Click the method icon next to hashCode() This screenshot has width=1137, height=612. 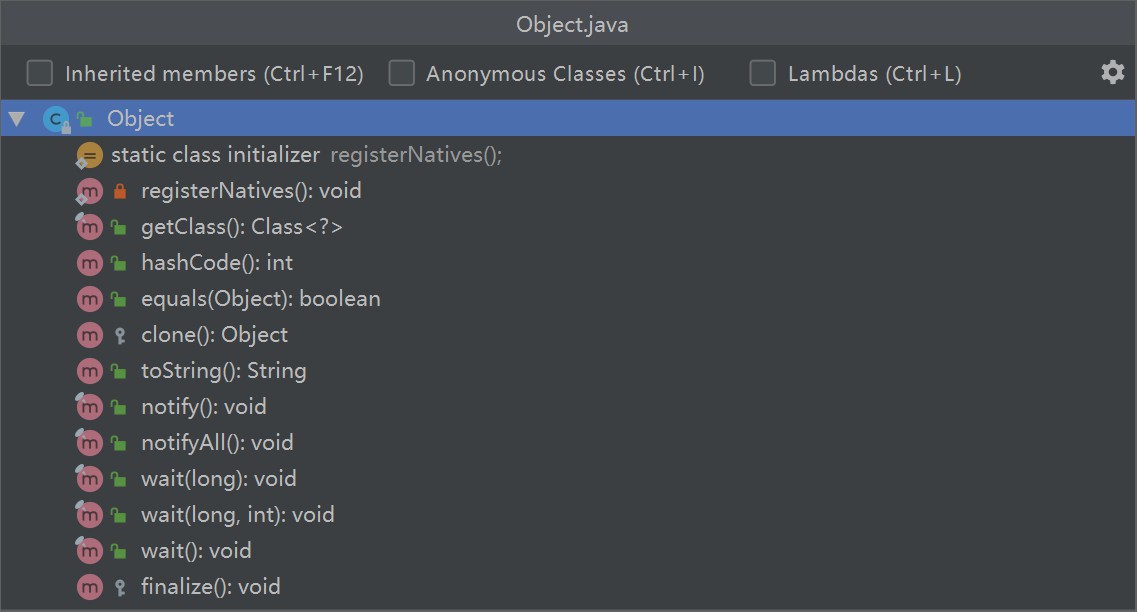[x=90, y=262]
